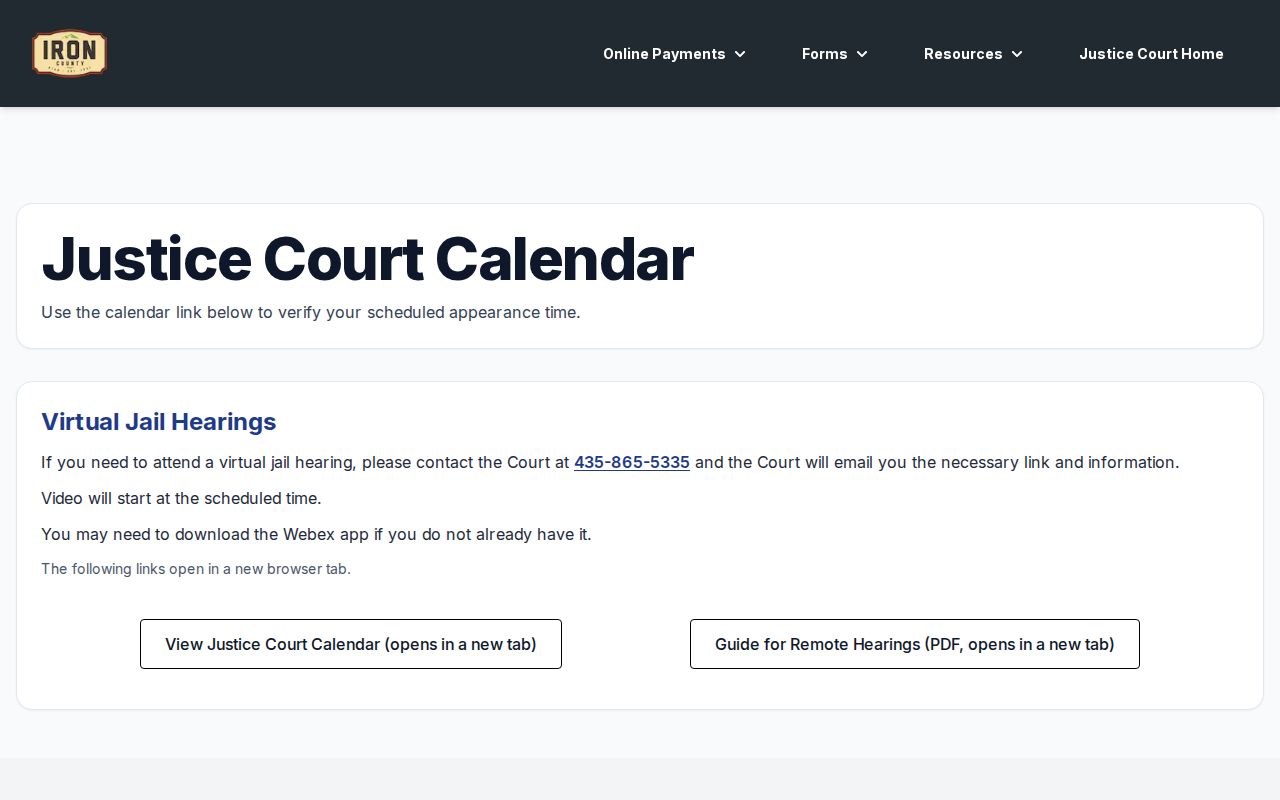Click the Iron County logo

(x=69, y=53)
